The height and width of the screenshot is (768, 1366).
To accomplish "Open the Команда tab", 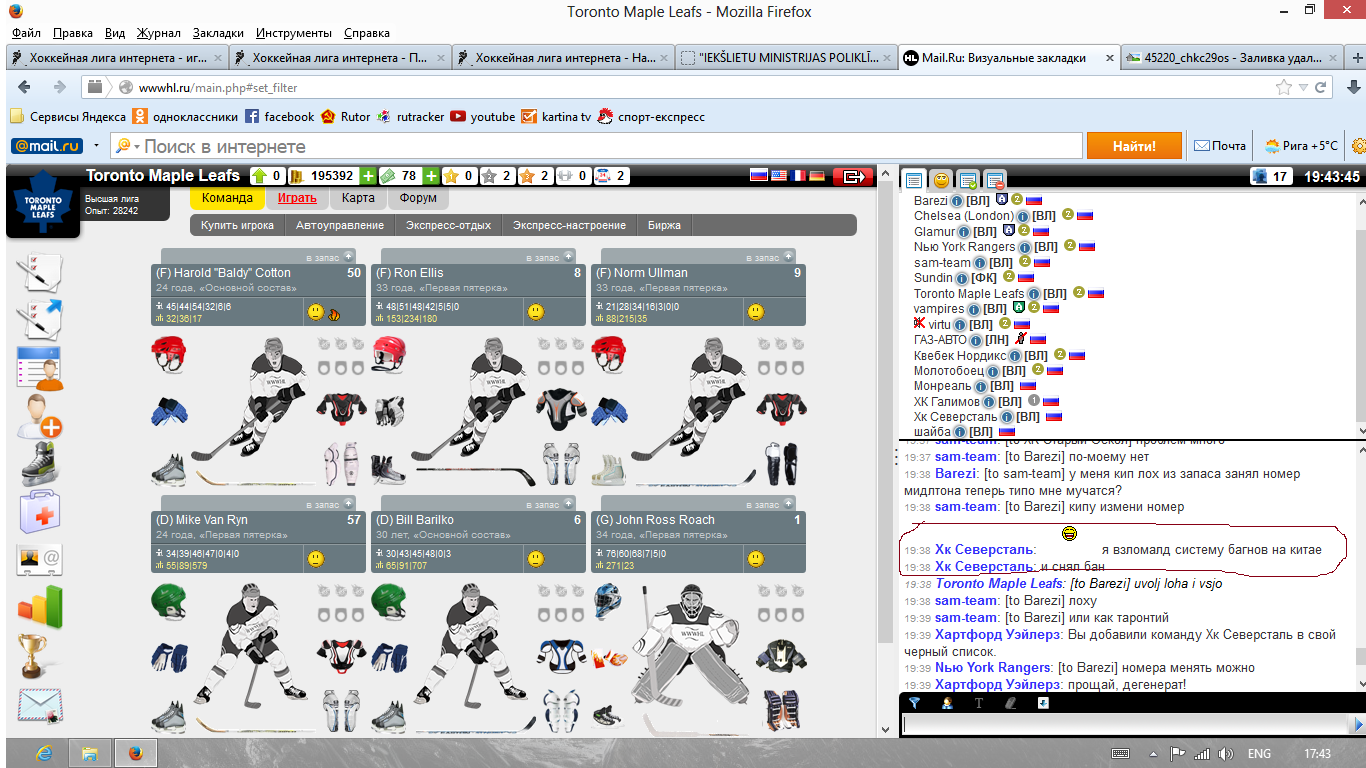I will coord(227,198).
